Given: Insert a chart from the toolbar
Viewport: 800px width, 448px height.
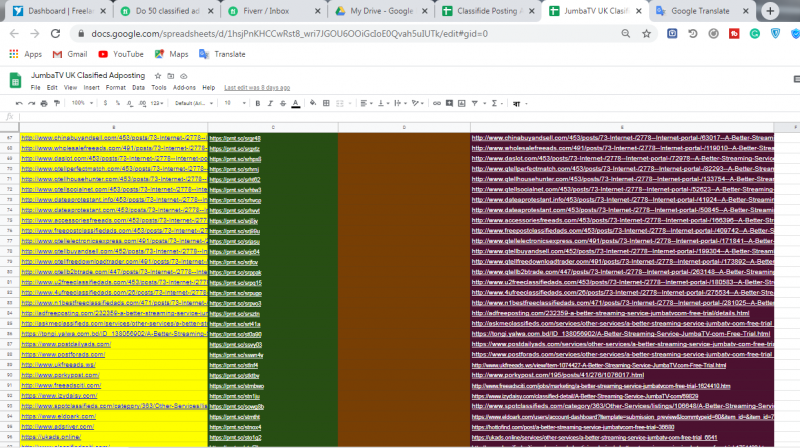Looking at the screenshot, I should (462, 104).
